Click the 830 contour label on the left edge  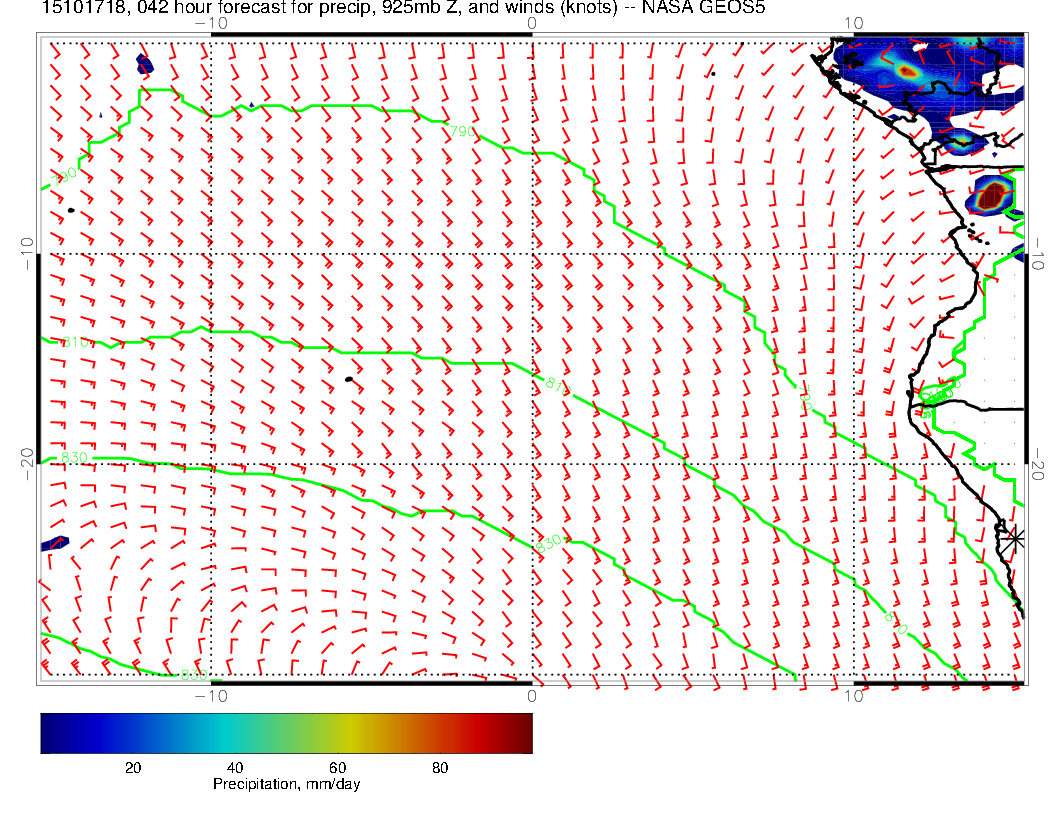75,458
